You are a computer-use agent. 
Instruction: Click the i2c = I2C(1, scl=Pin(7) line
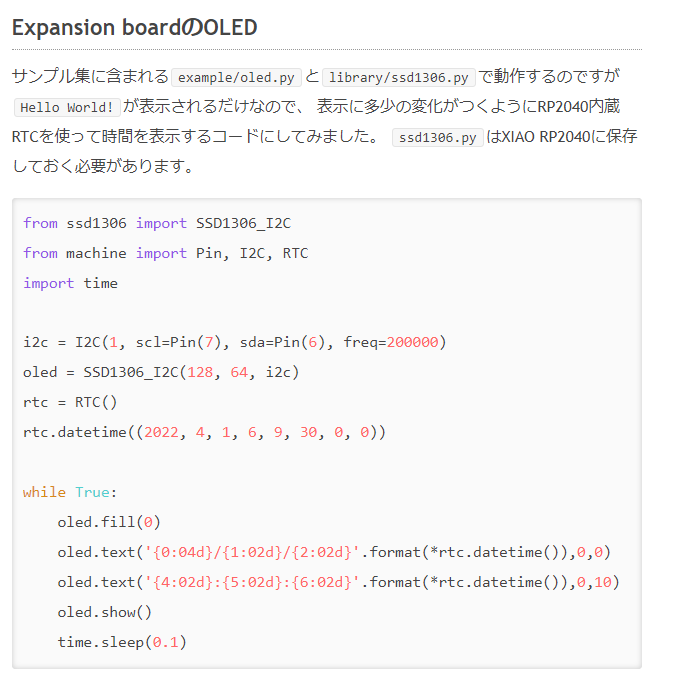tap(235, 342)
